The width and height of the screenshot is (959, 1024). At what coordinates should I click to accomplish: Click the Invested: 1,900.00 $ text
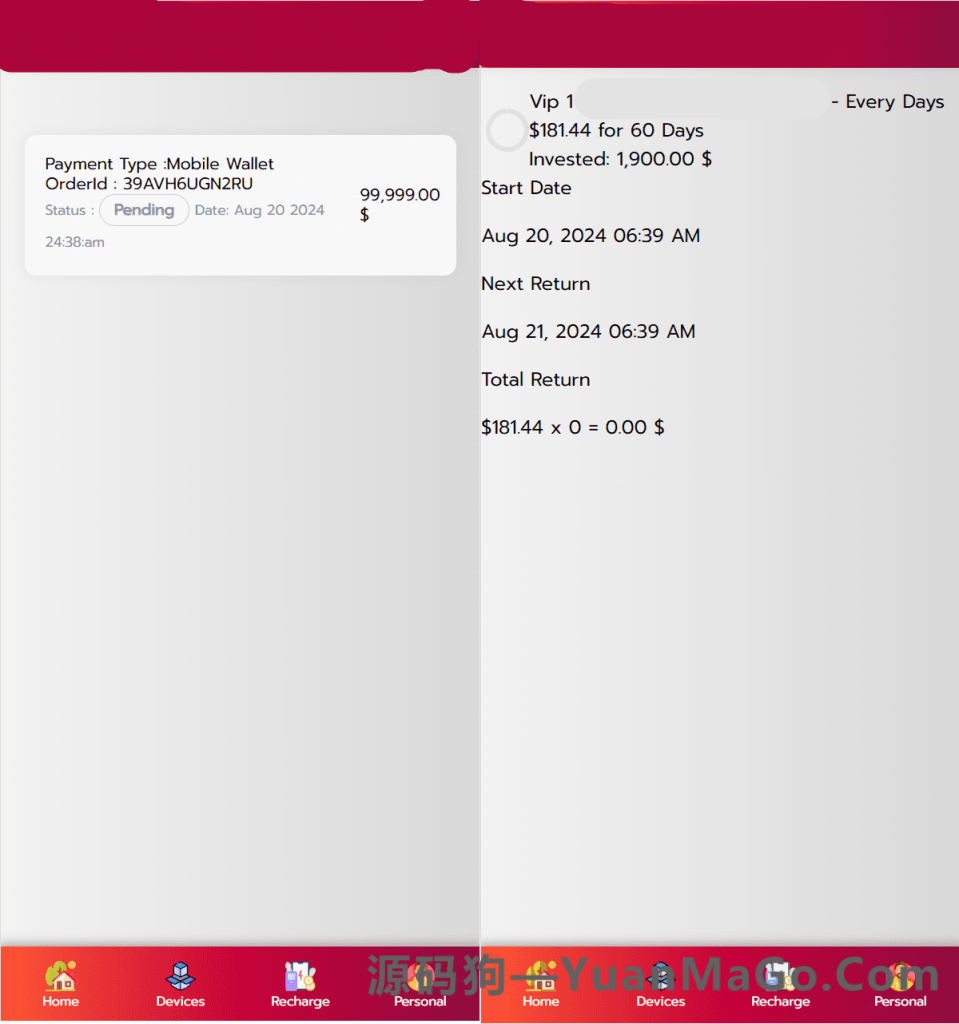pyautogui.click(x=620, y=159)
